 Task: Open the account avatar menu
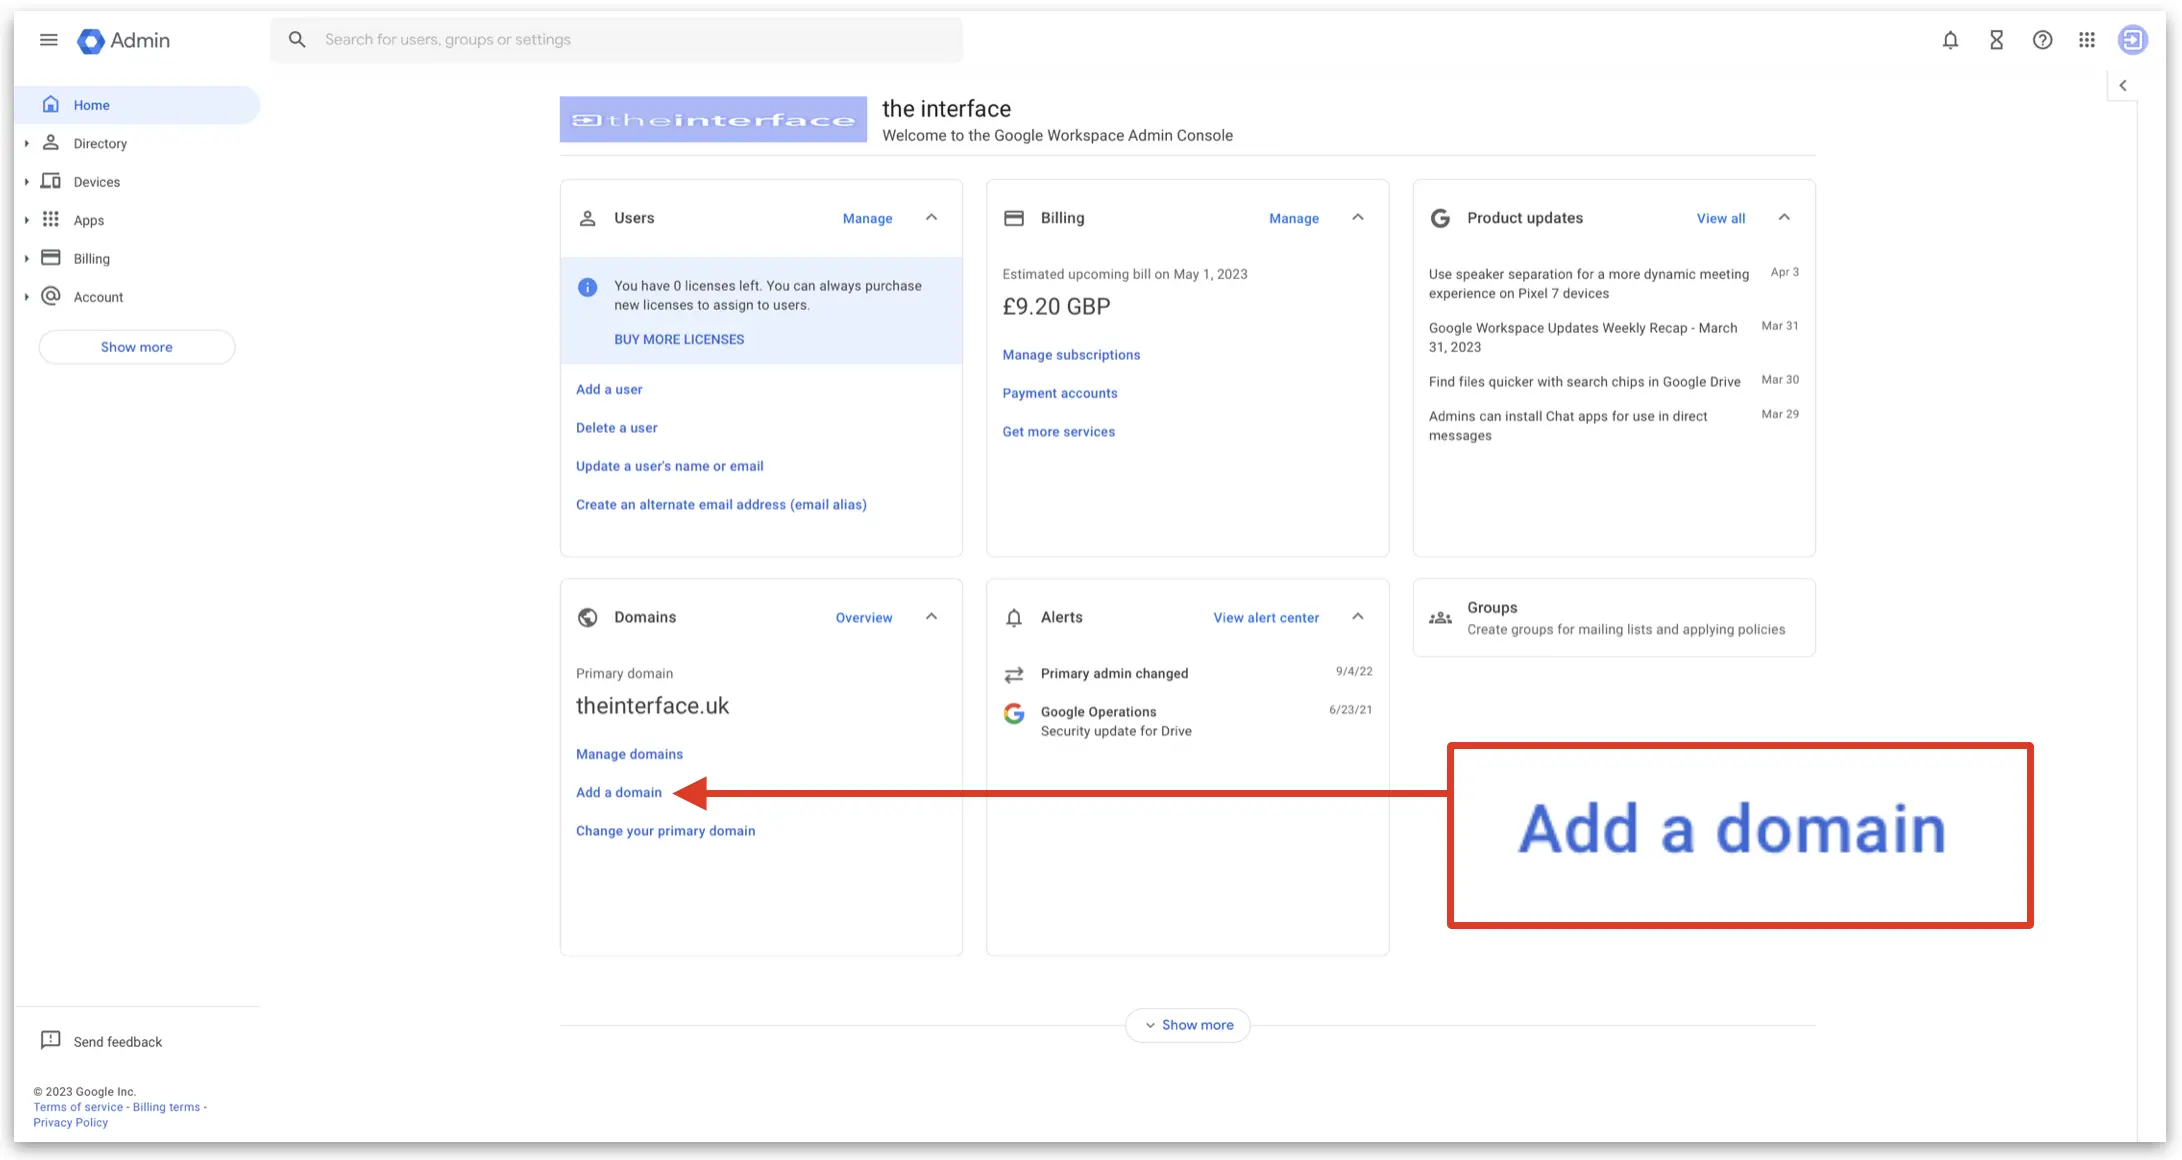coord(2132,40)
